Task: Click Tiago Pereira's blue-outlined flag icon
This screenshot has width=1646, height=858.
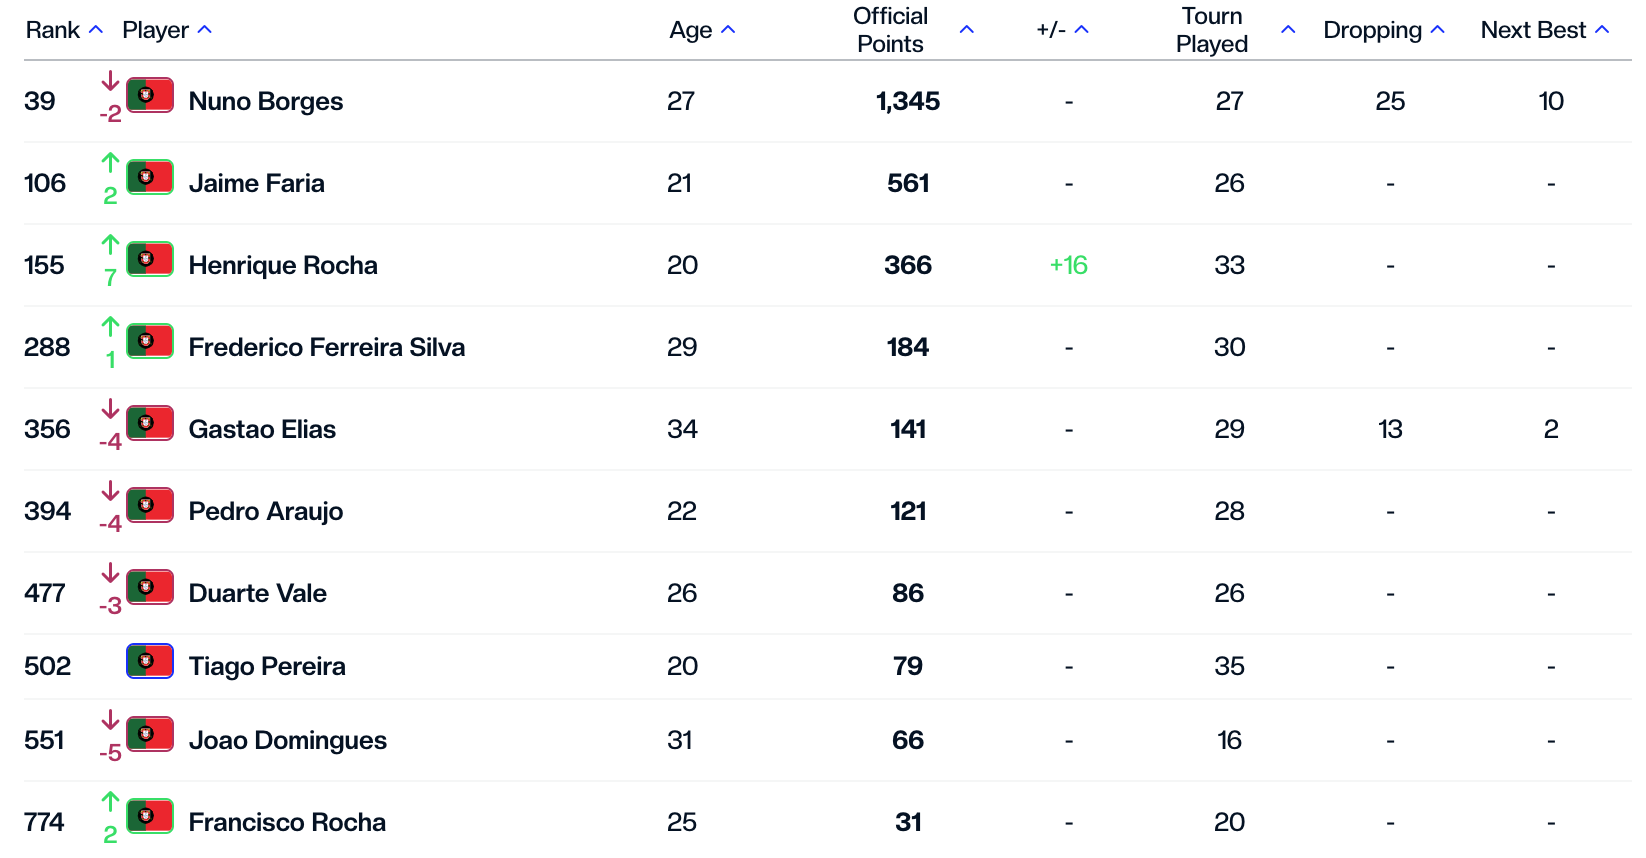Action: click(x=150, y=661)
